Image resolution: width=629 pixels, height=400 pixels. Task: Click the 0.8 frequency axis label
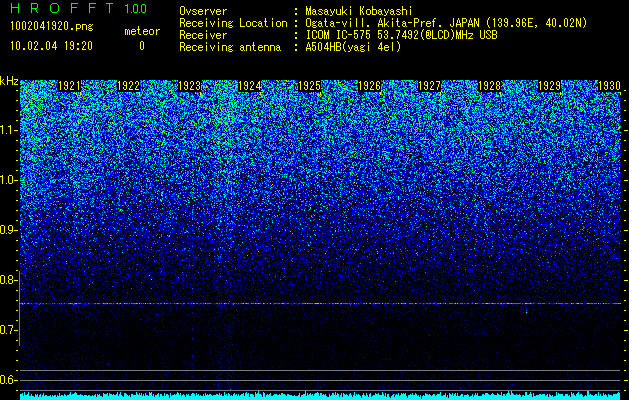(9, 280)
